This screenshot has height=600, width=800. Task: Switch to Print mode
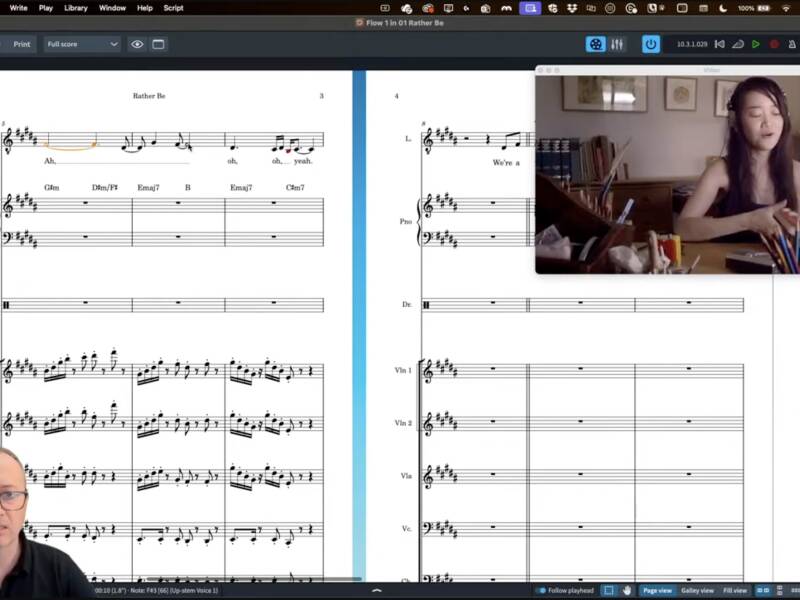[21, 44]
